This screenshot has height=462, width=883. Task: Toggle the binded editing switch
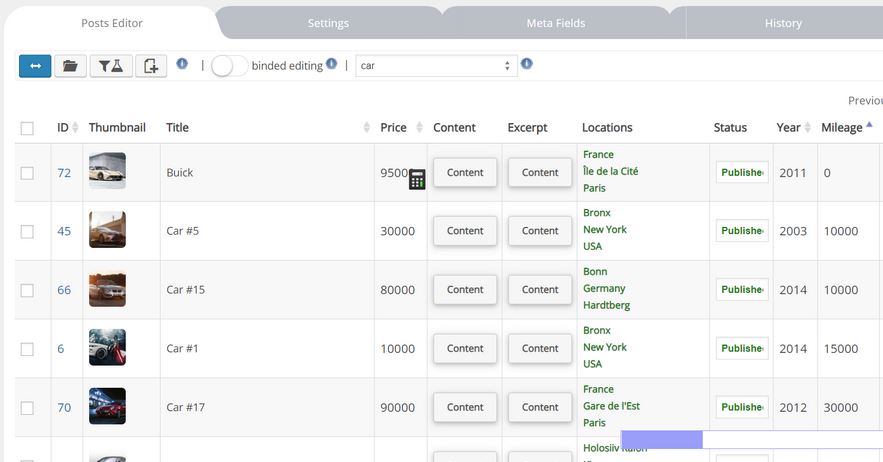point(229,66)
